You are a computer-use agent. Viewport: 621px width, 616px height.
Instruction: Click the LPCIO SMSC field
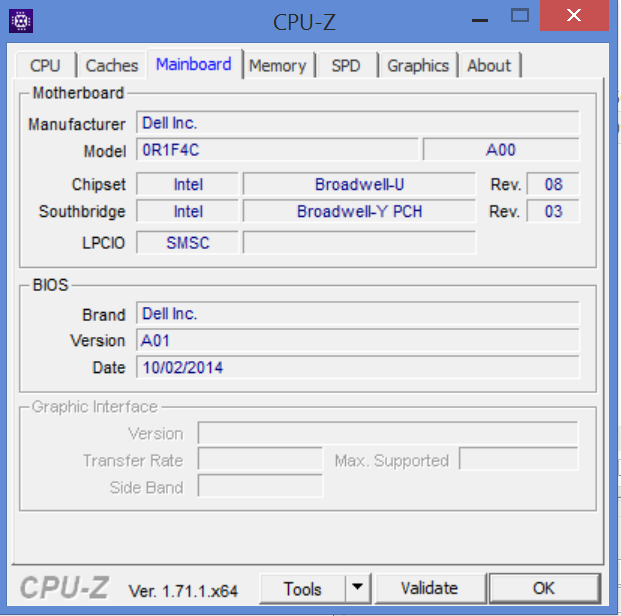tap(188, 242)
